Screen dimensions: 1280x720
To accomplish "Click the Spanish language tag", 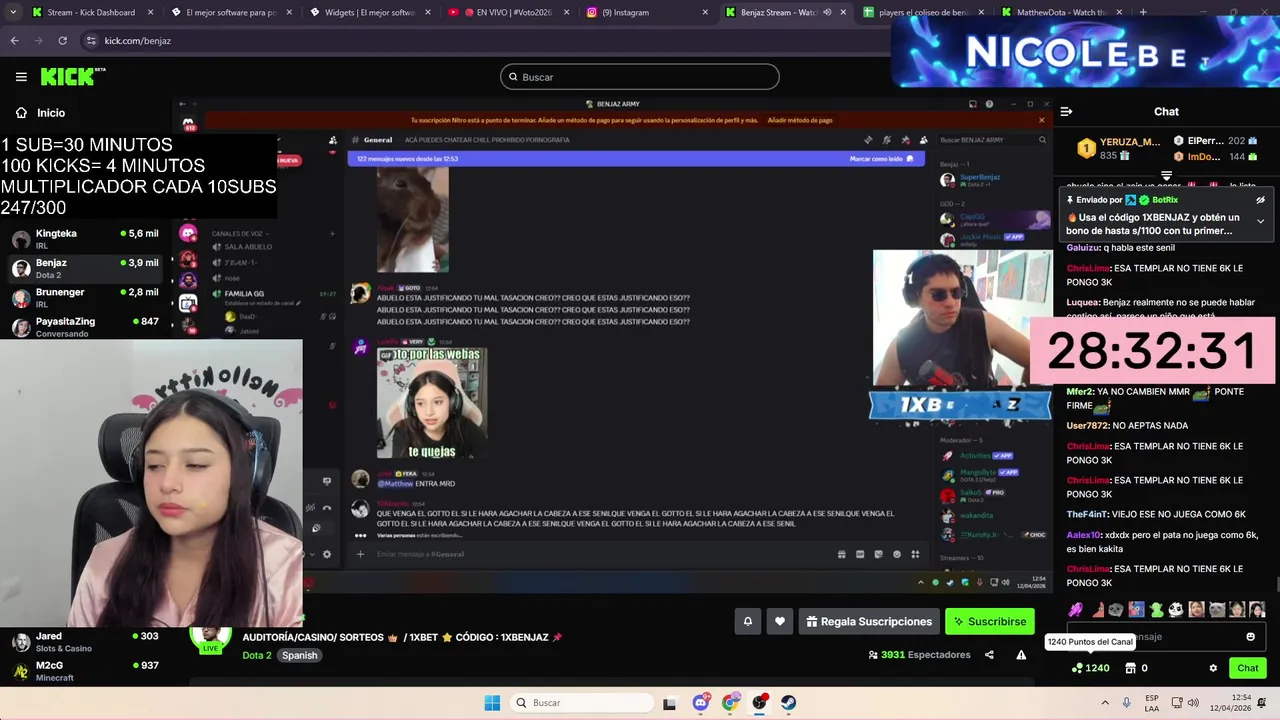I will pos(299,655).
